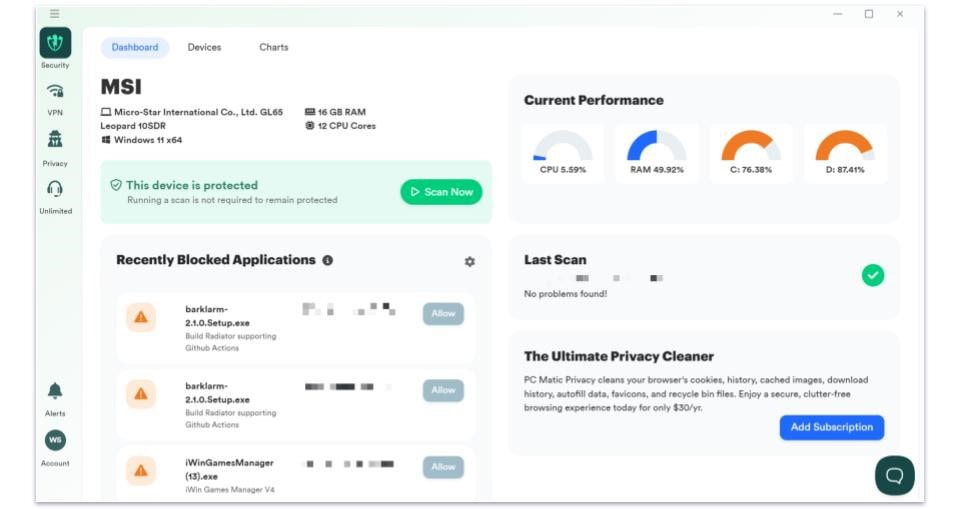
Task: Maximize the application window
Action: (869, 14)
